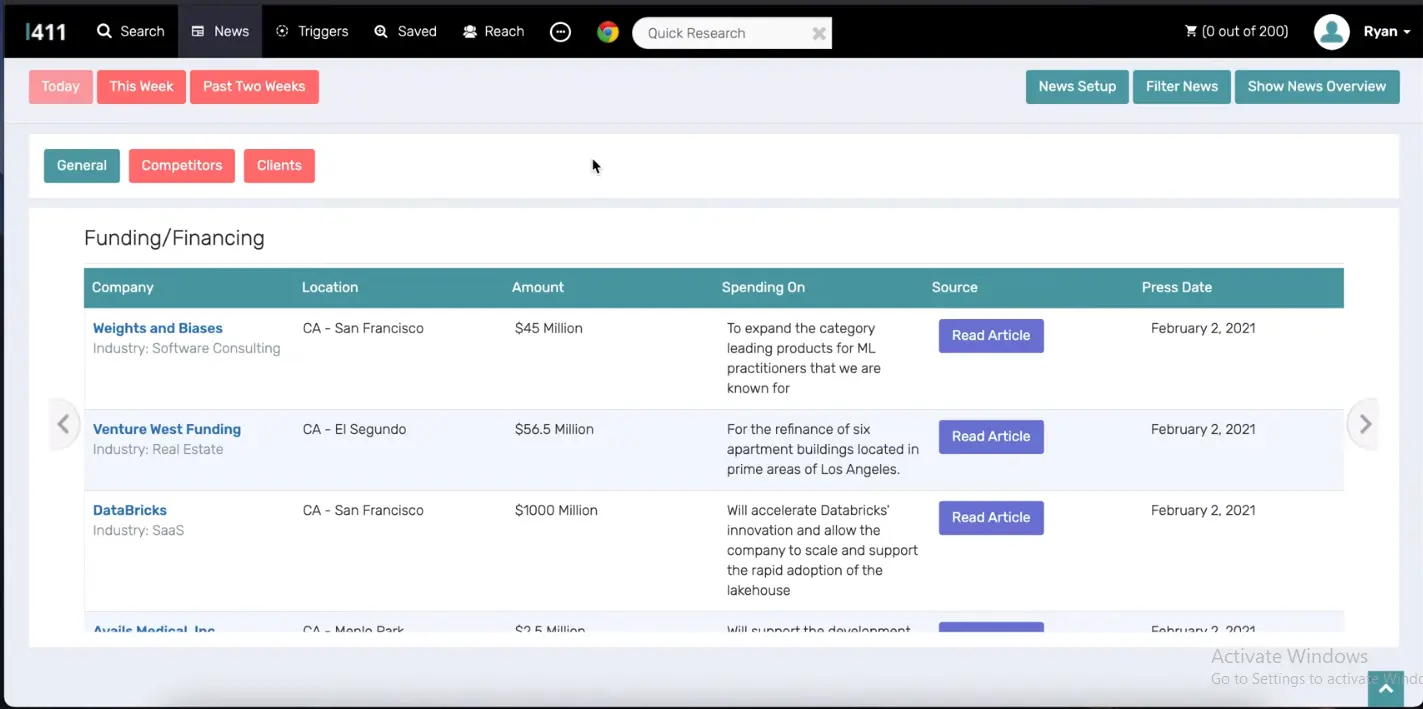Click the Press Date column header
Viewport: 1423px width, 709px height.
click(1177, 287)
